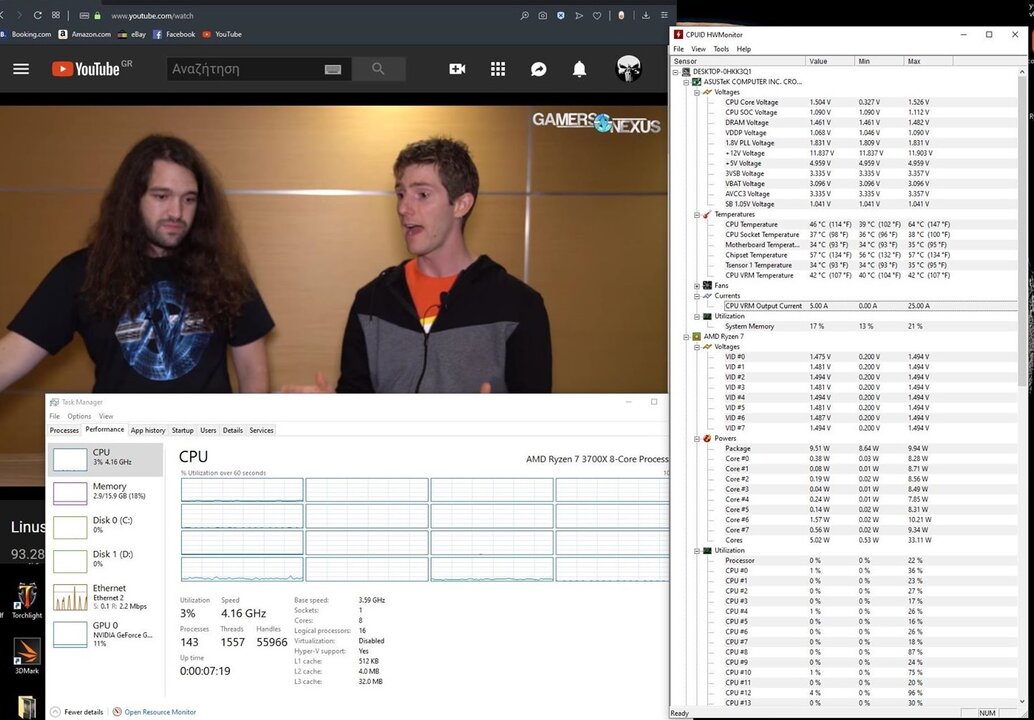This screenshot has height=720, width=1034.
Task: Open the 3DMark desktop shortcut
Action: 27,656
